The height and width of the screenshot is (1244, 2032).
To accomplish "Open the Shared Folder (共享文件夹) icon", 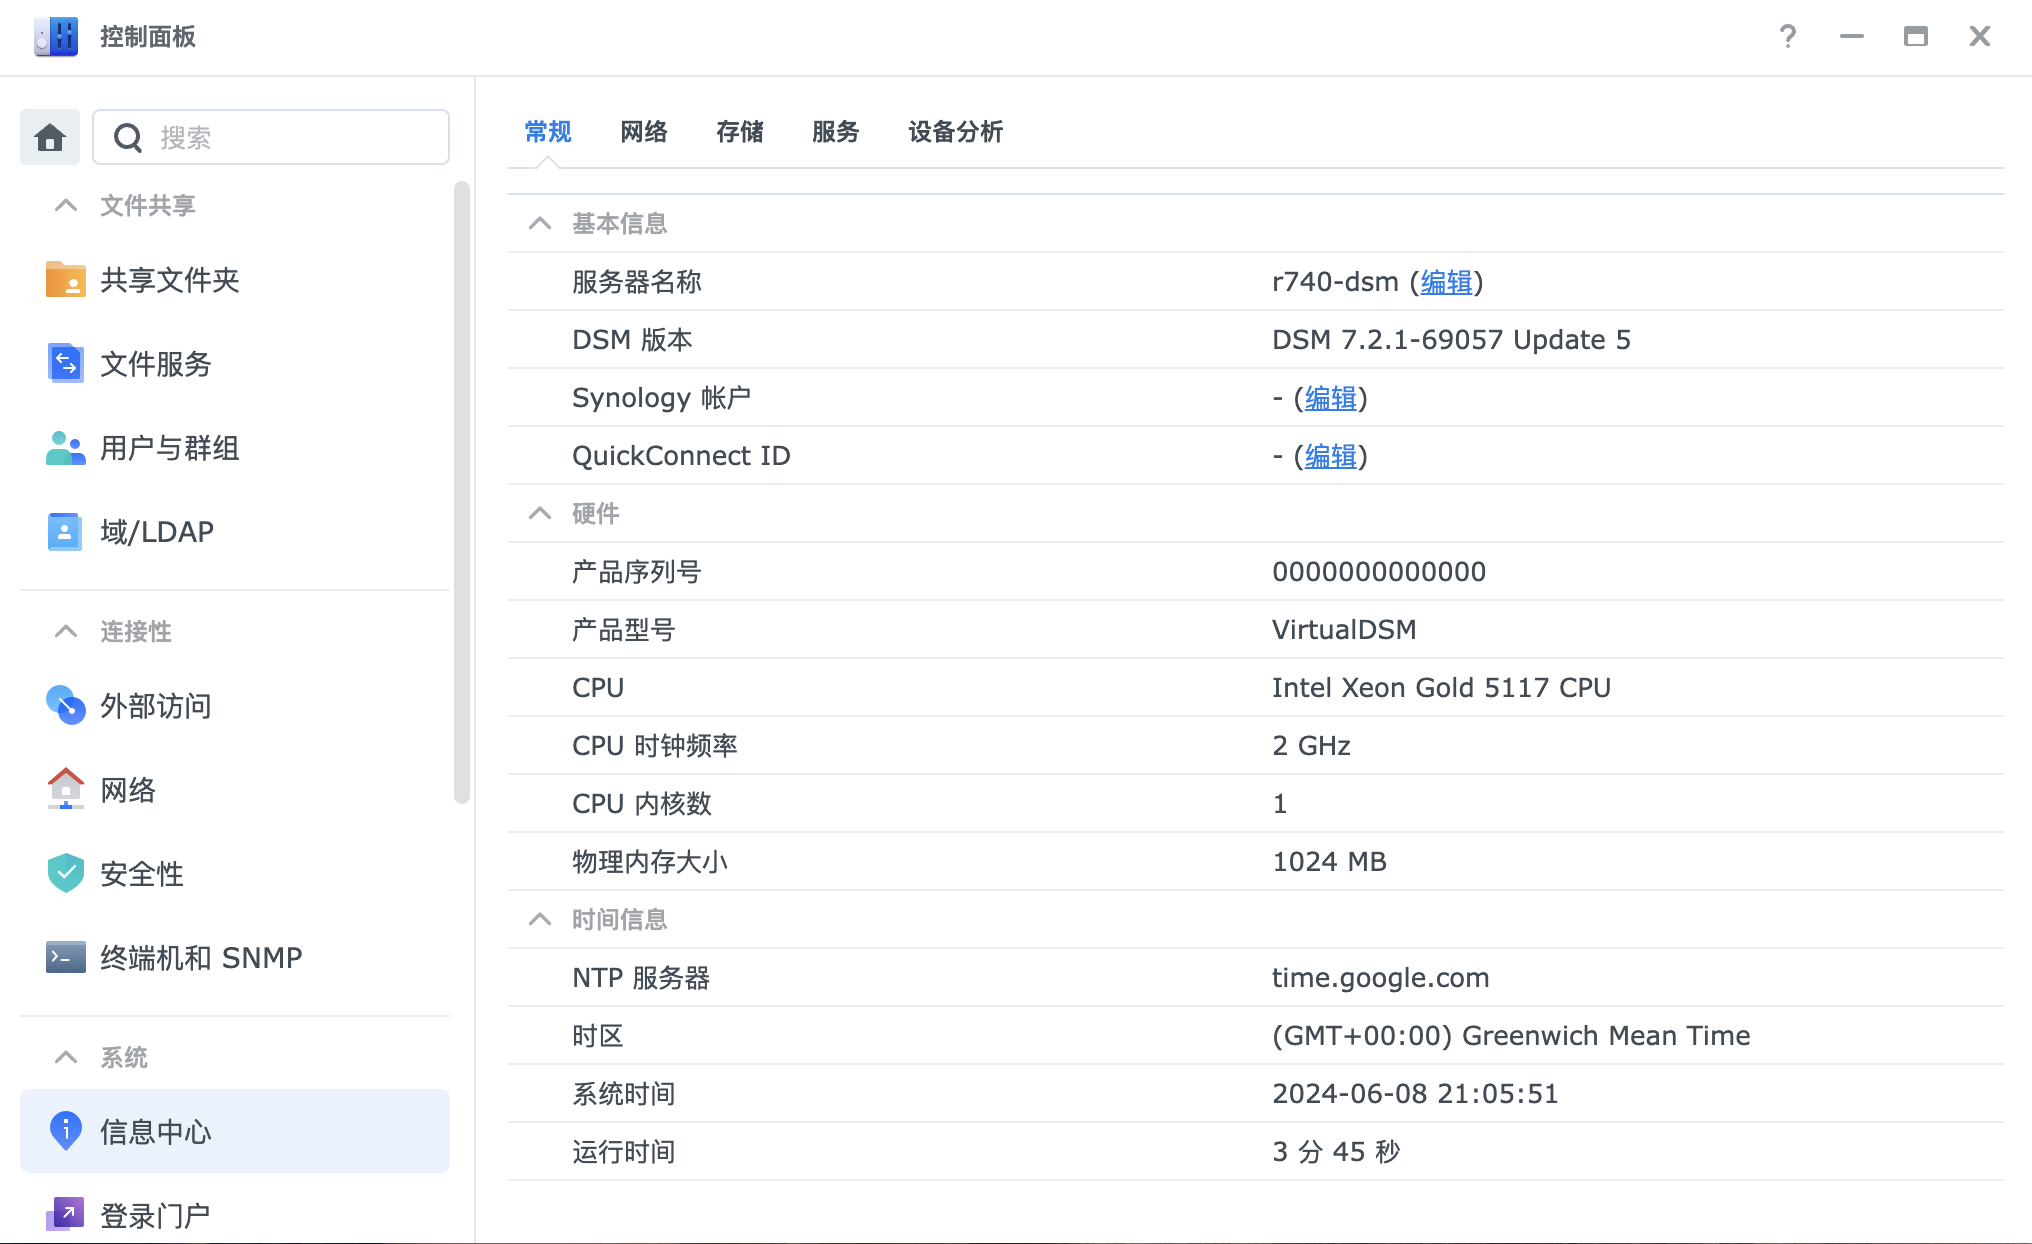I will [x=66, y=280].
